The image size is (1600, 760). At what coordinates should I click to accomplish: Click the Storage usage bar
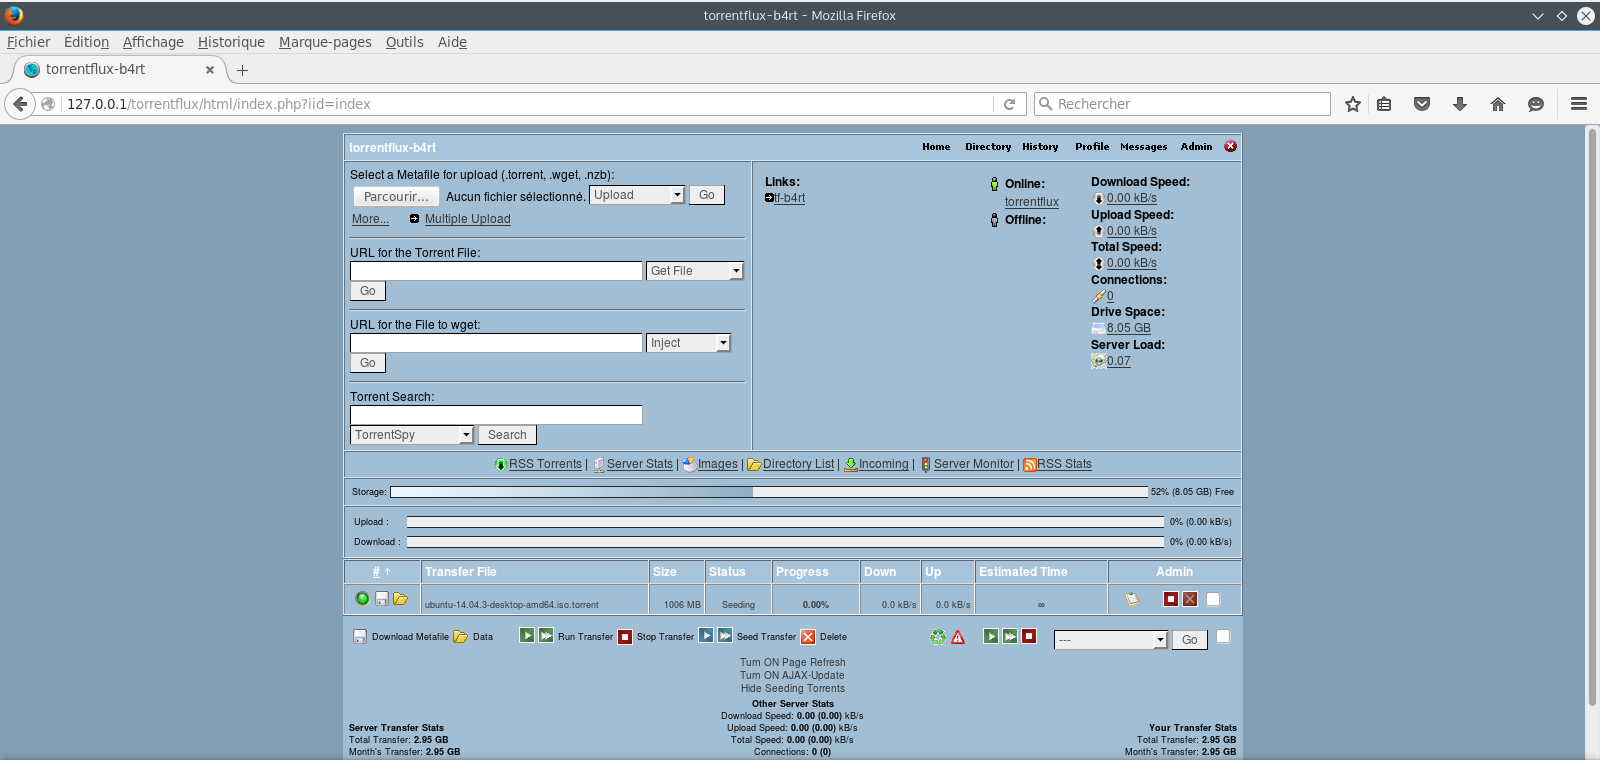point(769,492)
